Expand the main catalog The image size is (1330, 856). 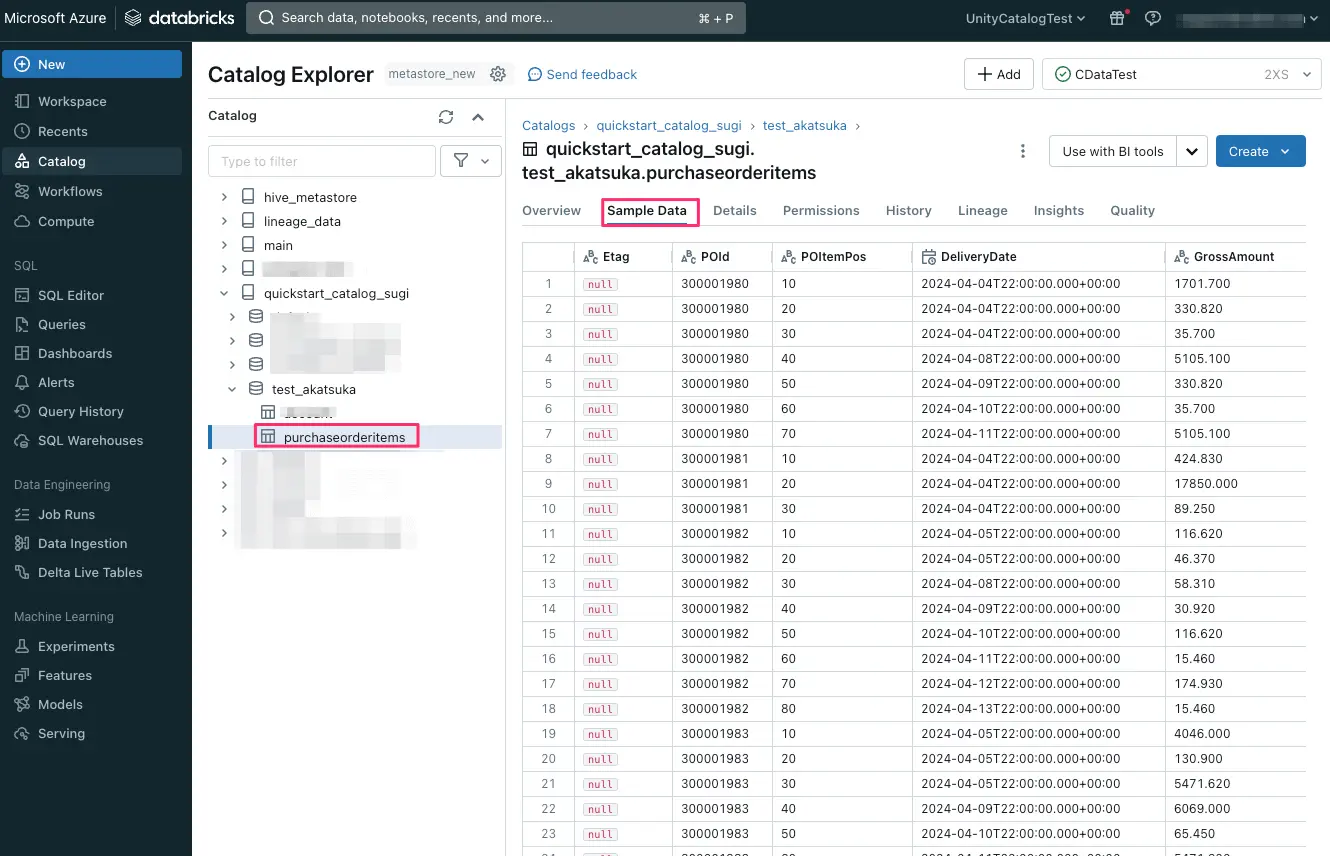pos(224,245)
